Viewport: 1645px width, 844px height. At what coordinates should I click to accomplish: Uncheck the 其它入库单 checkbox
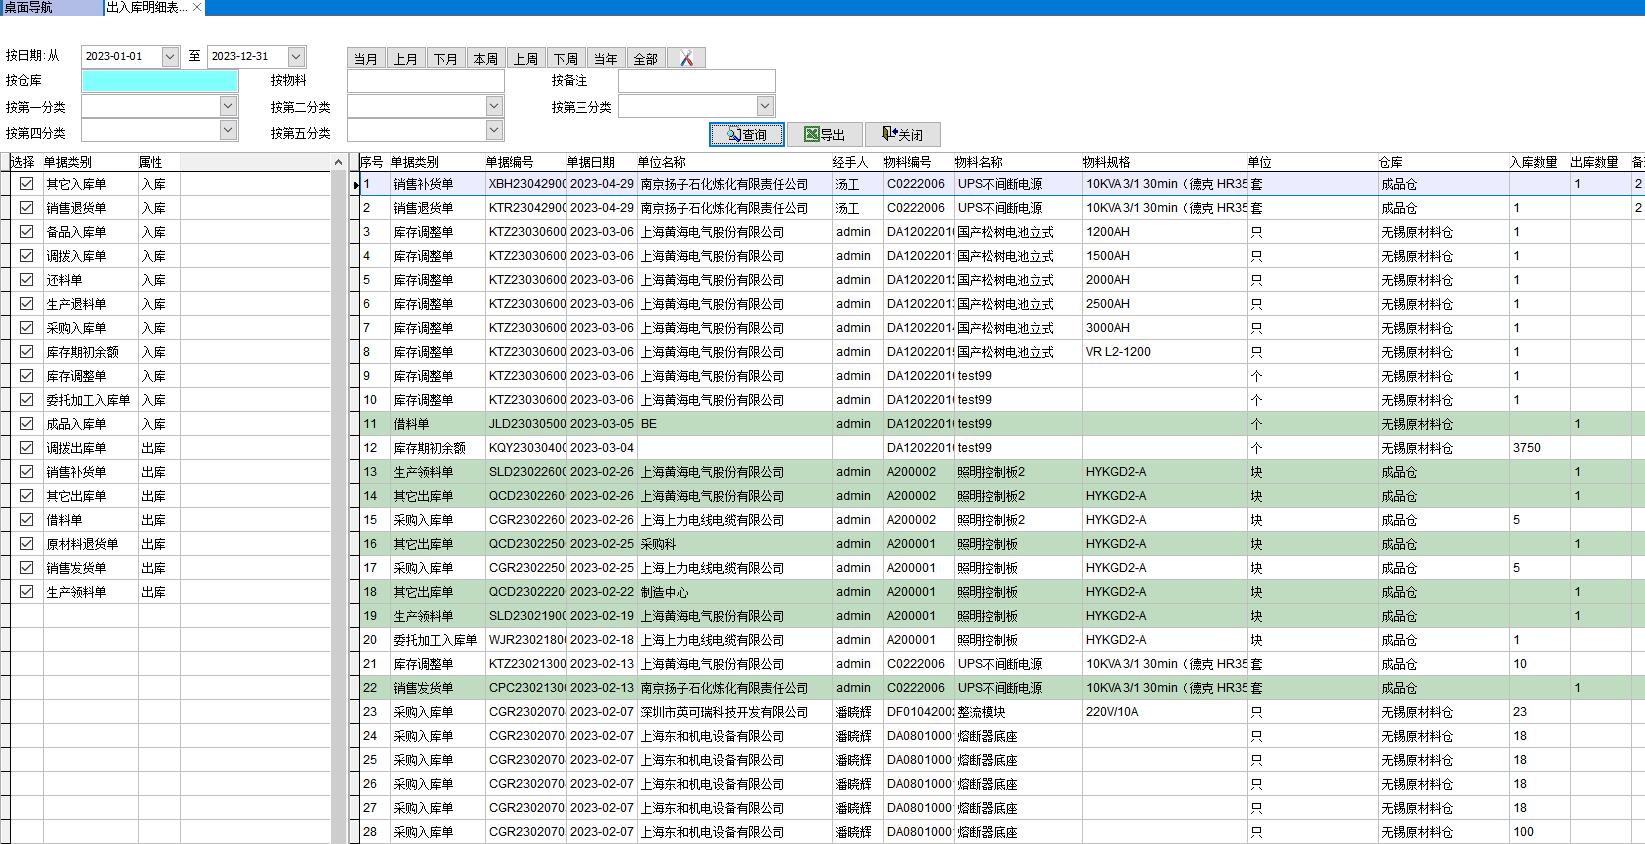(x=27, y=184)
